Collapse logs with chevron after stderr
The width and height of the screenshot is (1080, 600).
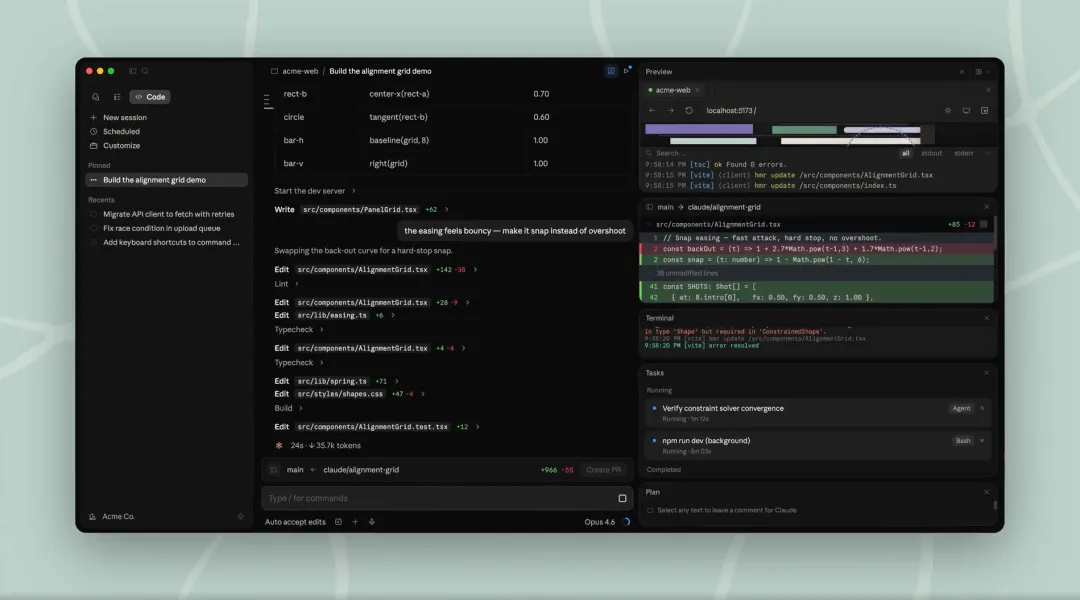tap(987, 154)
